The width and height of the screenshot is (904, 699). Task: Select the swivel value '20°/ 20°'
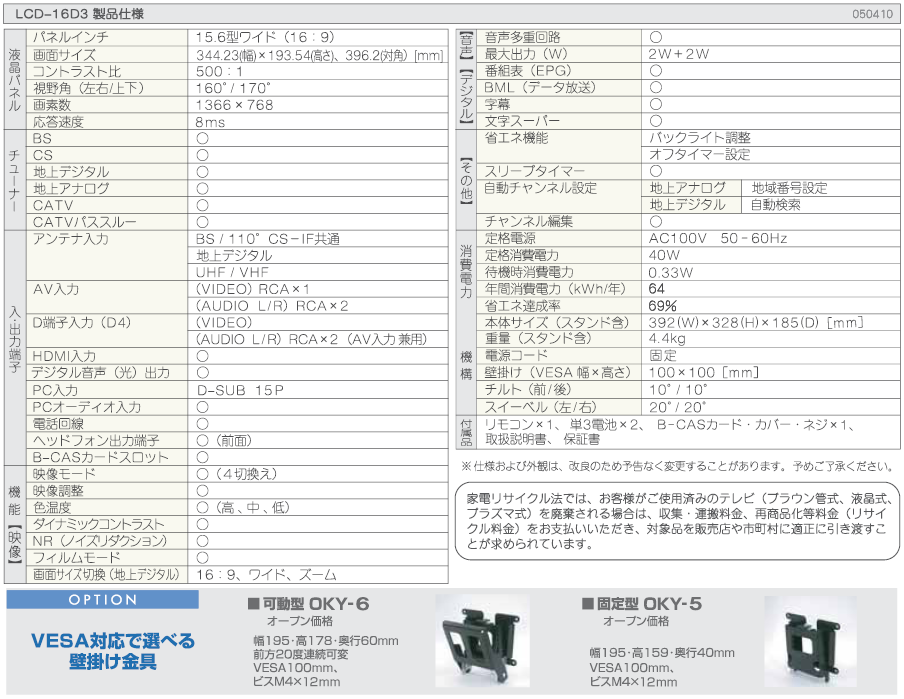(677, 407)
